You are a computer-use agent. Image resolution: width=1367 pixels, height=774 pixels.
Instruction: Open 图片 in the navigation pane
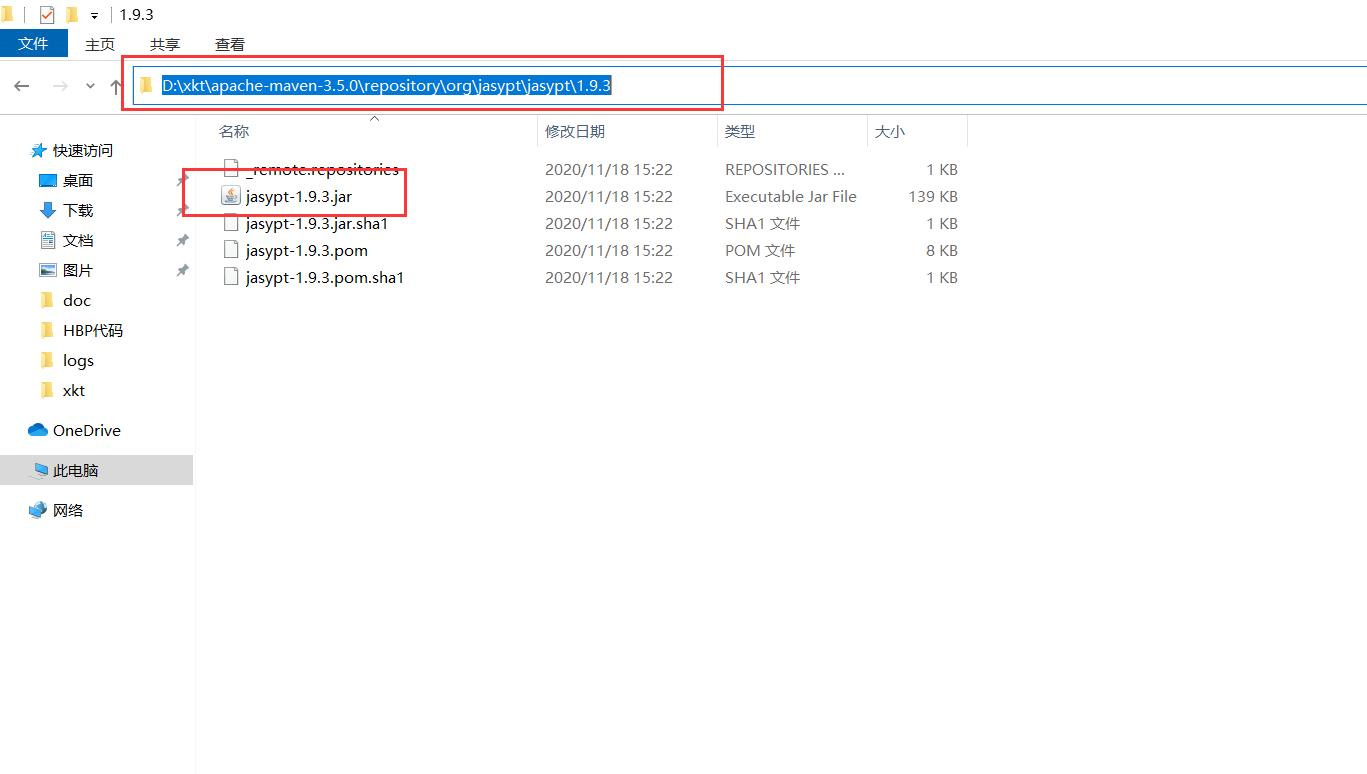[78, 270]
